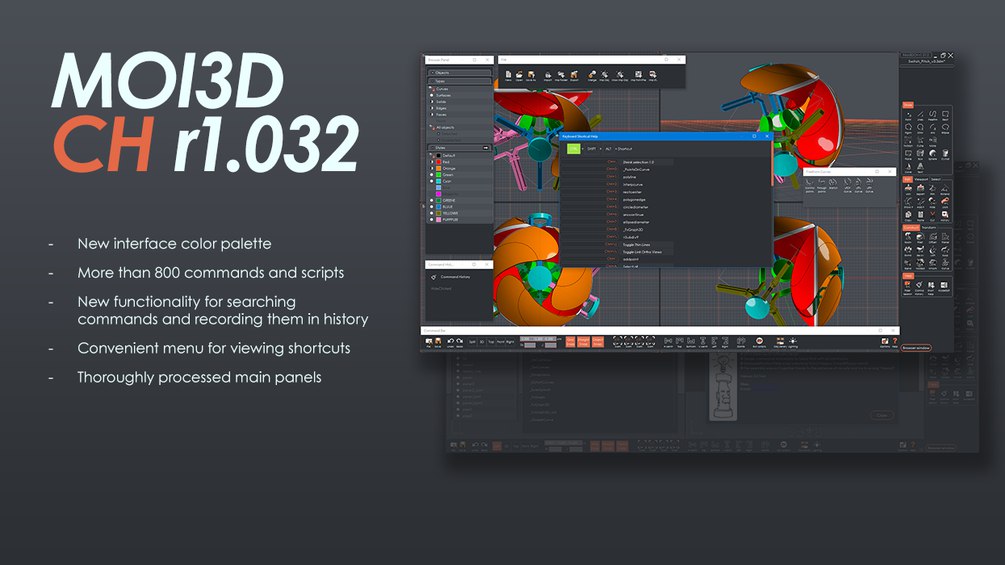Screen dimensions: 1005x565
Task: Click the Trim edit icon
Action: (933, 190)
